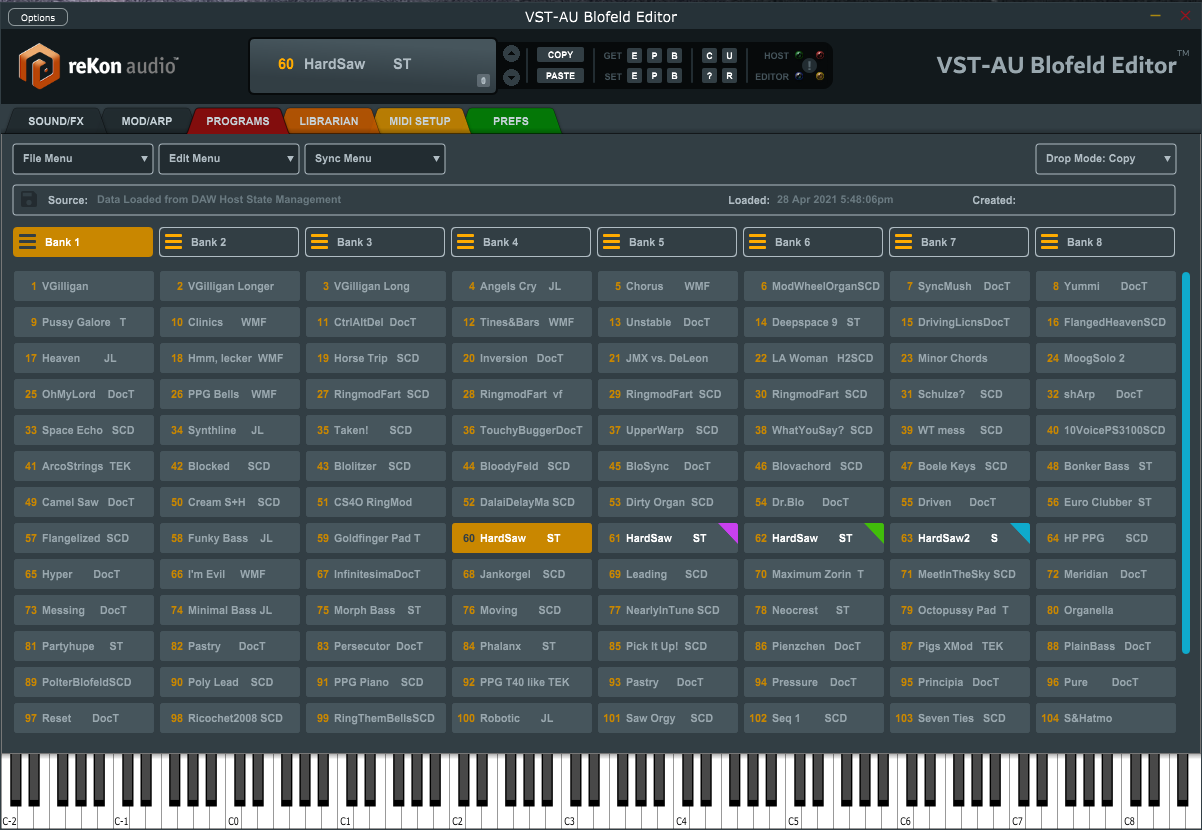Image resolution: width=1202 pixels, height=830 pixels.
Task: Select program 79 Octopussy Pad T
Action: (x=960, y=610)
